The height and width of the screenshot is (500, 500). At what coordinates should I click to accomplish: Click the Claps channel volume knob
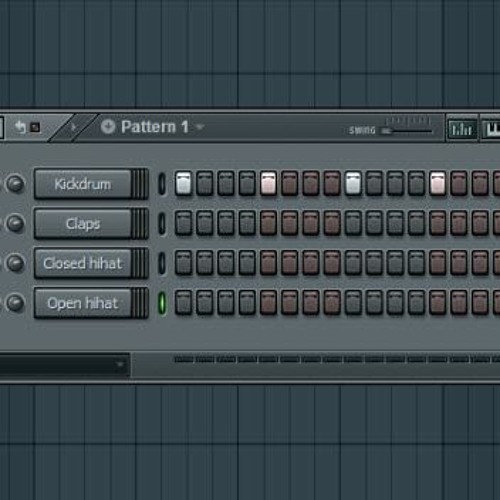click(15, 223)
